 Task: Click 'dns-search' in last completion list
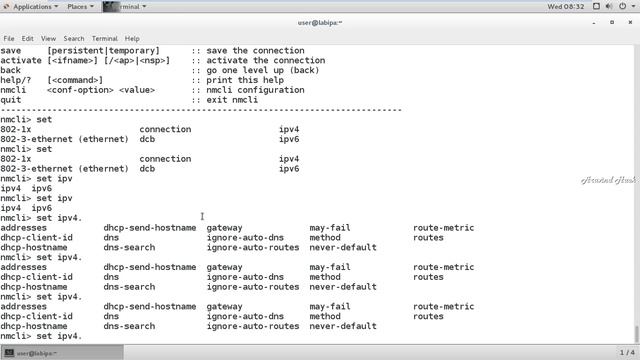coord(129,326)
